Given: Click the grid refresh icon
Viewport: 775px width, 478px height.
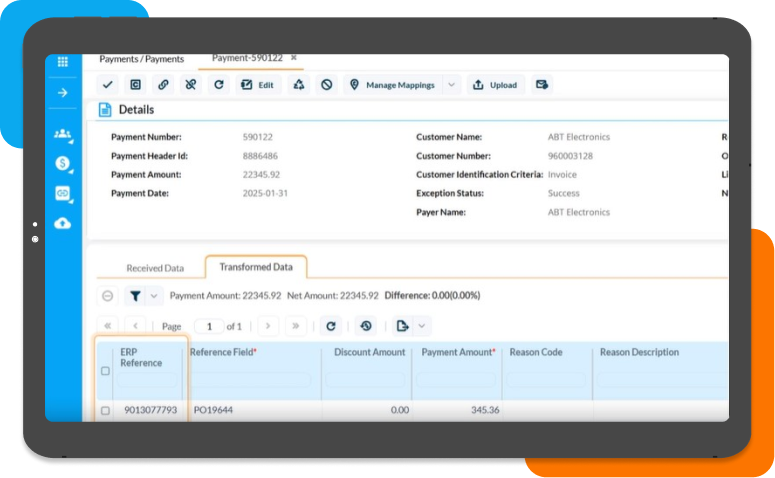Looking at the screenshot, I should (331, 326).
